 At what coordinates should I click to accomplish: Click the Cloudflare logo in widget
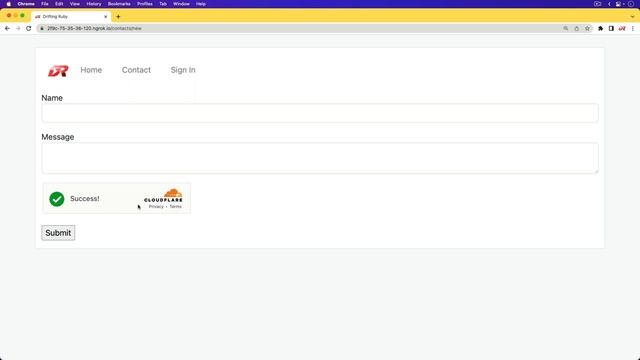164,196
